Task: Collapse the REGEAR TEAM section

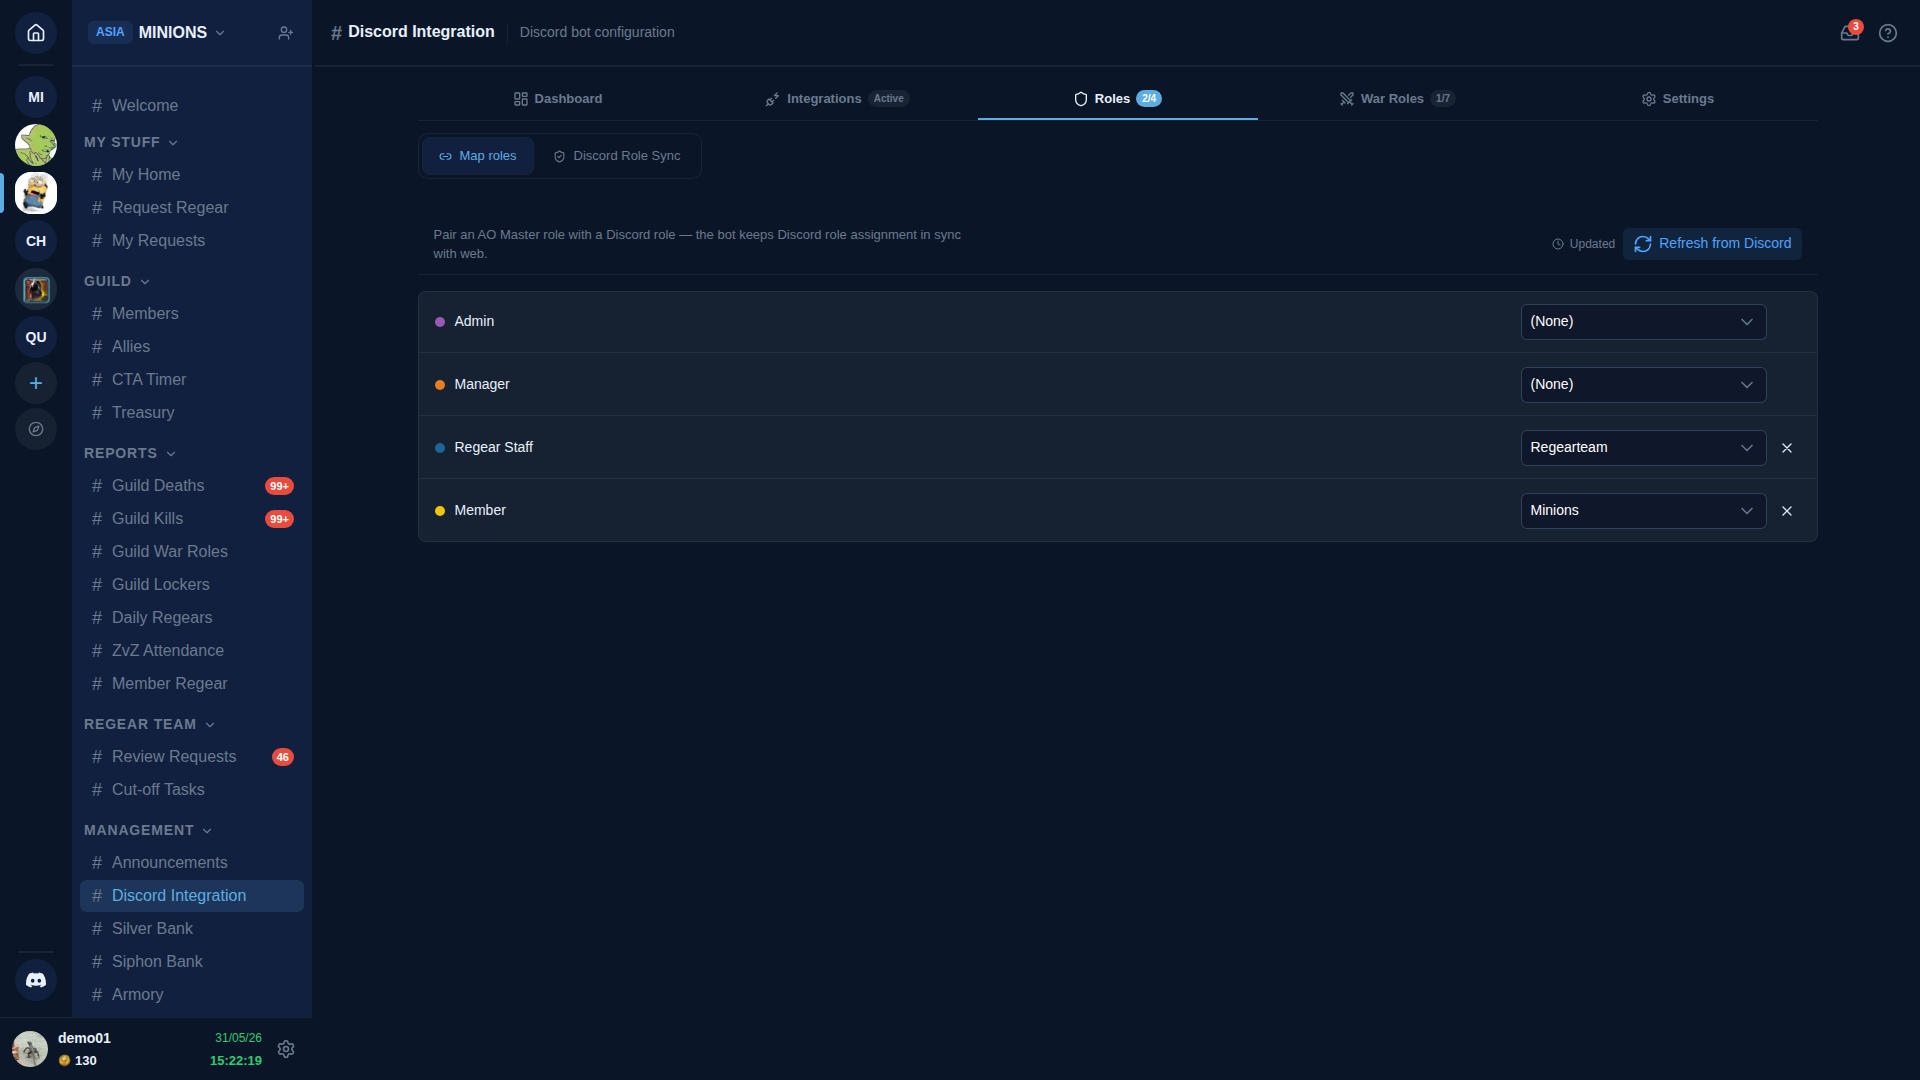Action: click(x=150, y=724)
